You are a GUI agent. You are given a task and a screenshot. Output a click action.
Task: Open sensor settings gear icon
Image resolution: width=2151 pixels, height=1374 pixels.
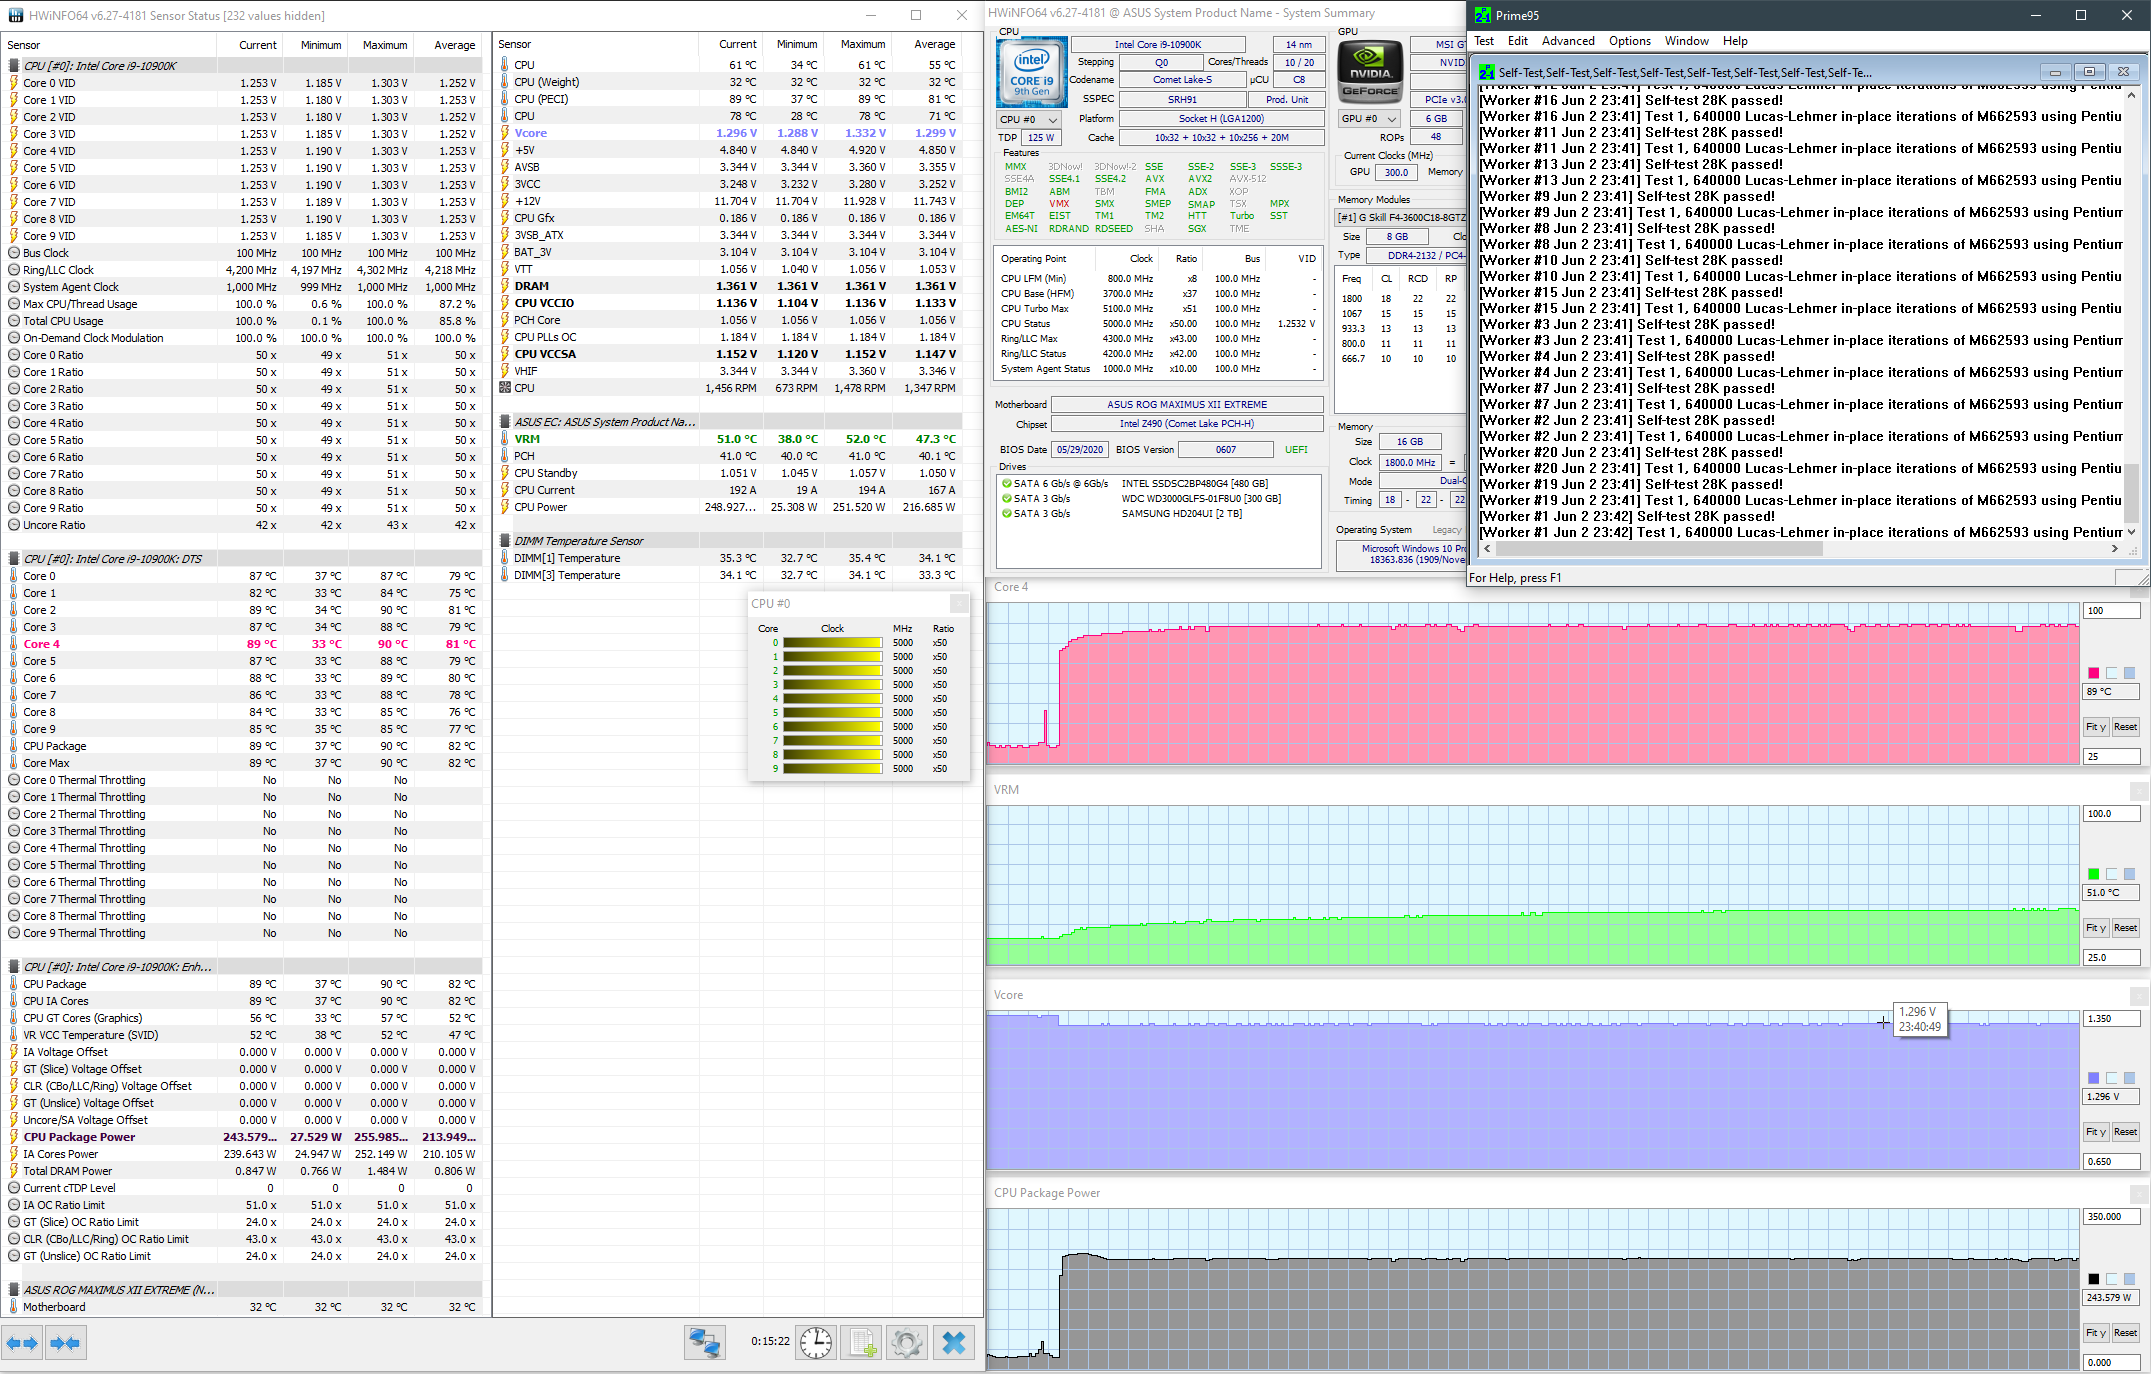coord(907,1343)
